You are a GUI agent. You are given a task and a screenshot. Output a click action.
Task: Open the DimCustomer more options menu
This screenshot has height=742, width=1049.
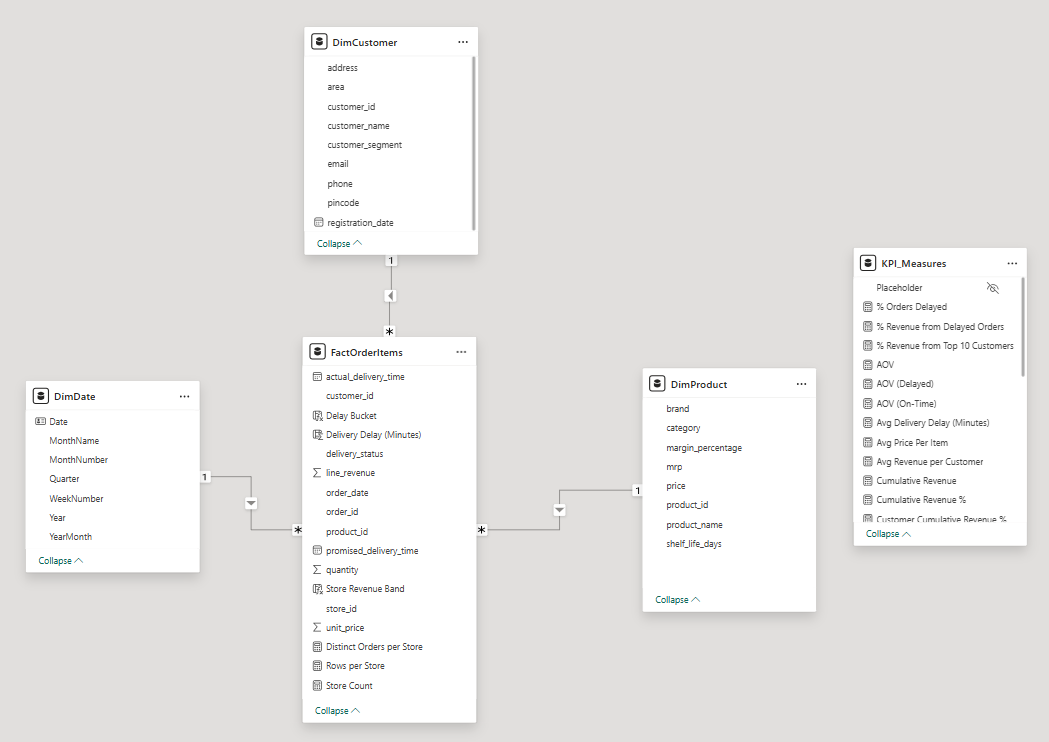(462, 42)
